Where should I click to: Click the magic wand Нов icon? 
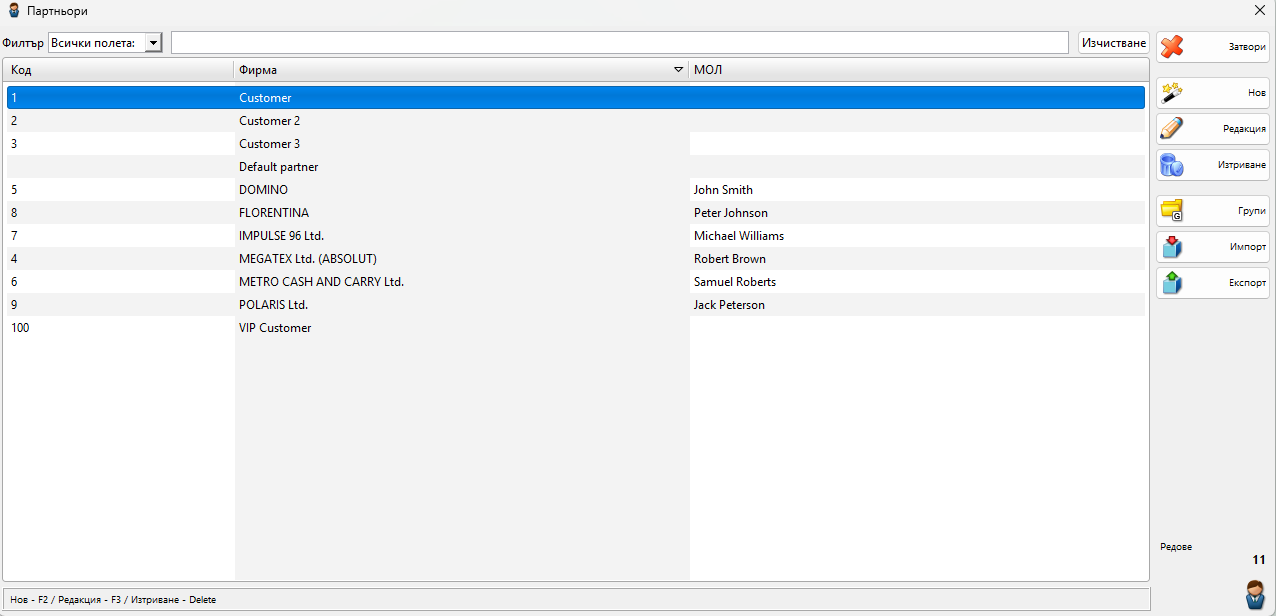(x=1172, y=93)
